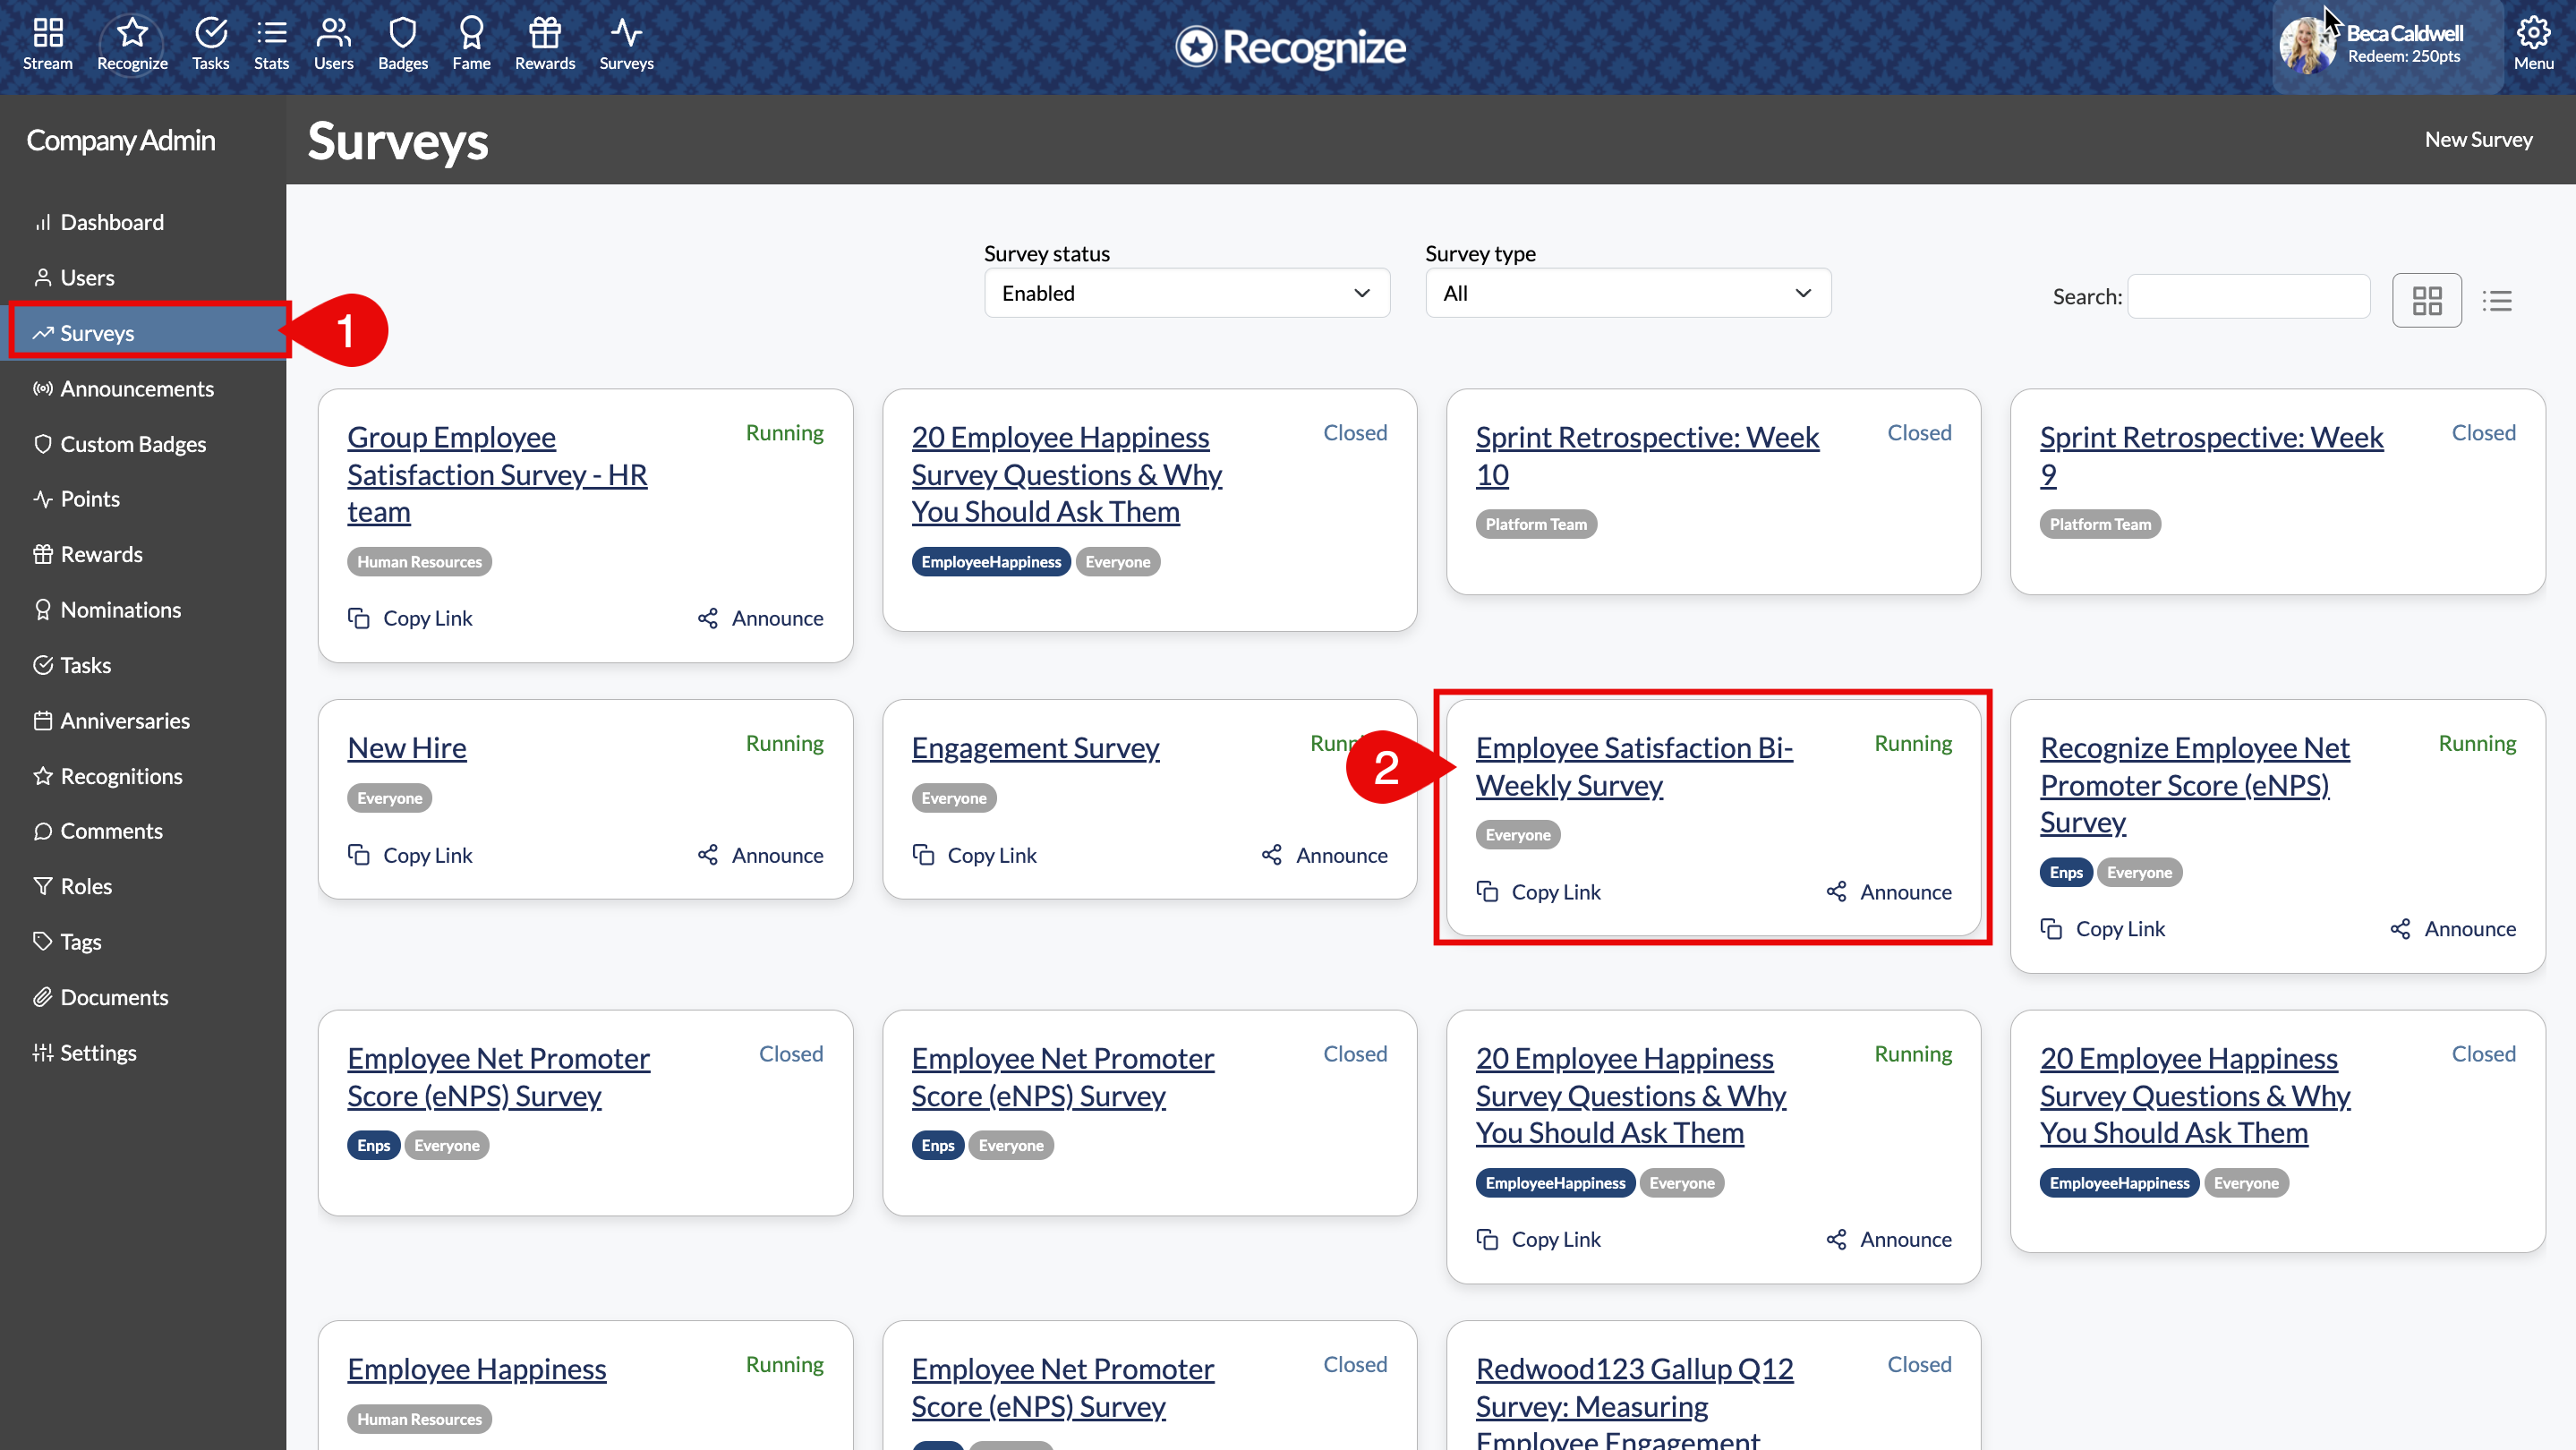Copy Link icon on Employee Satisfaction Bi-Weekly card
The width and height of the screenshot is (2576, 1450).
coord(1487,892)
